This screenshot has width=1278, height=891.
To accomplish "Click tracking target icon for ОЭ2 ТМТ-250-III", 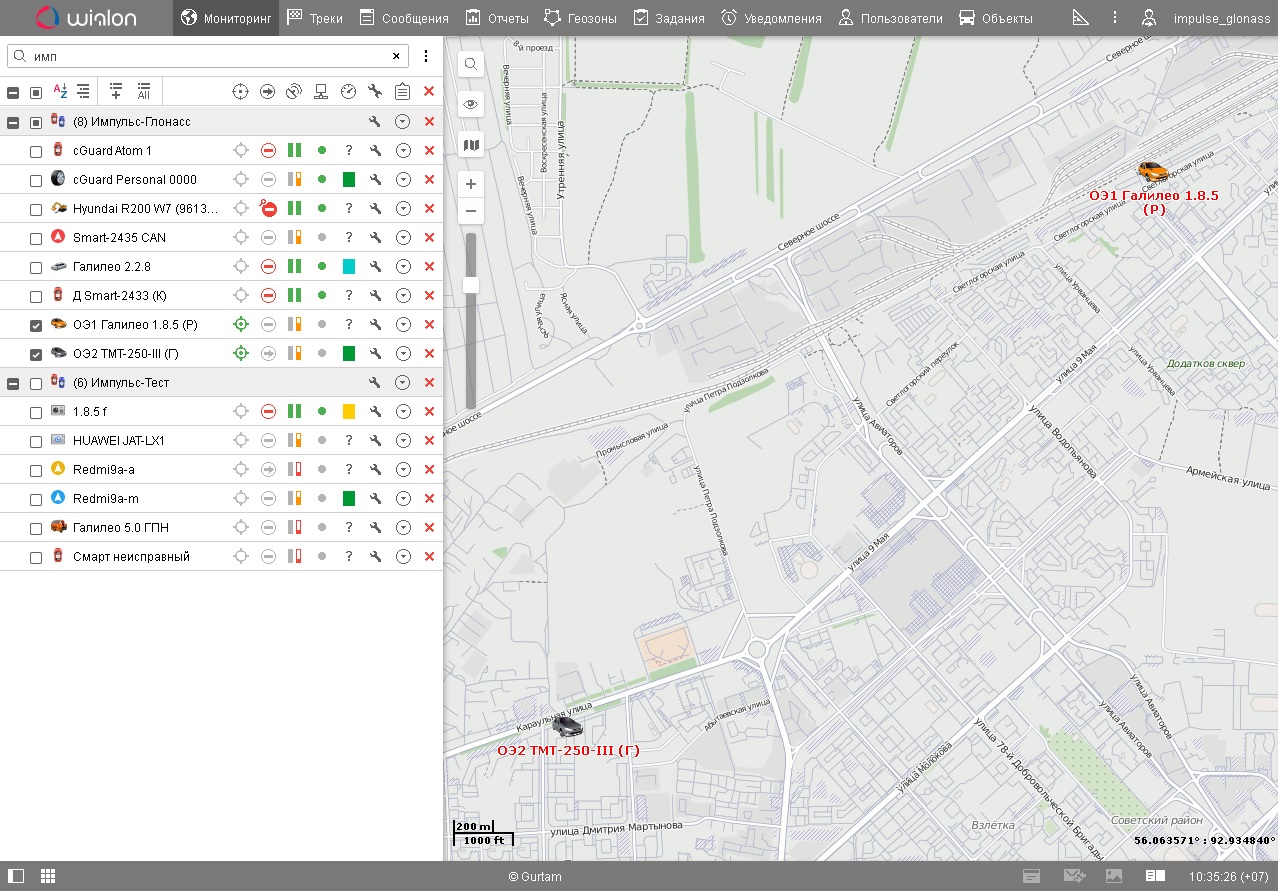I will point(240,354).
